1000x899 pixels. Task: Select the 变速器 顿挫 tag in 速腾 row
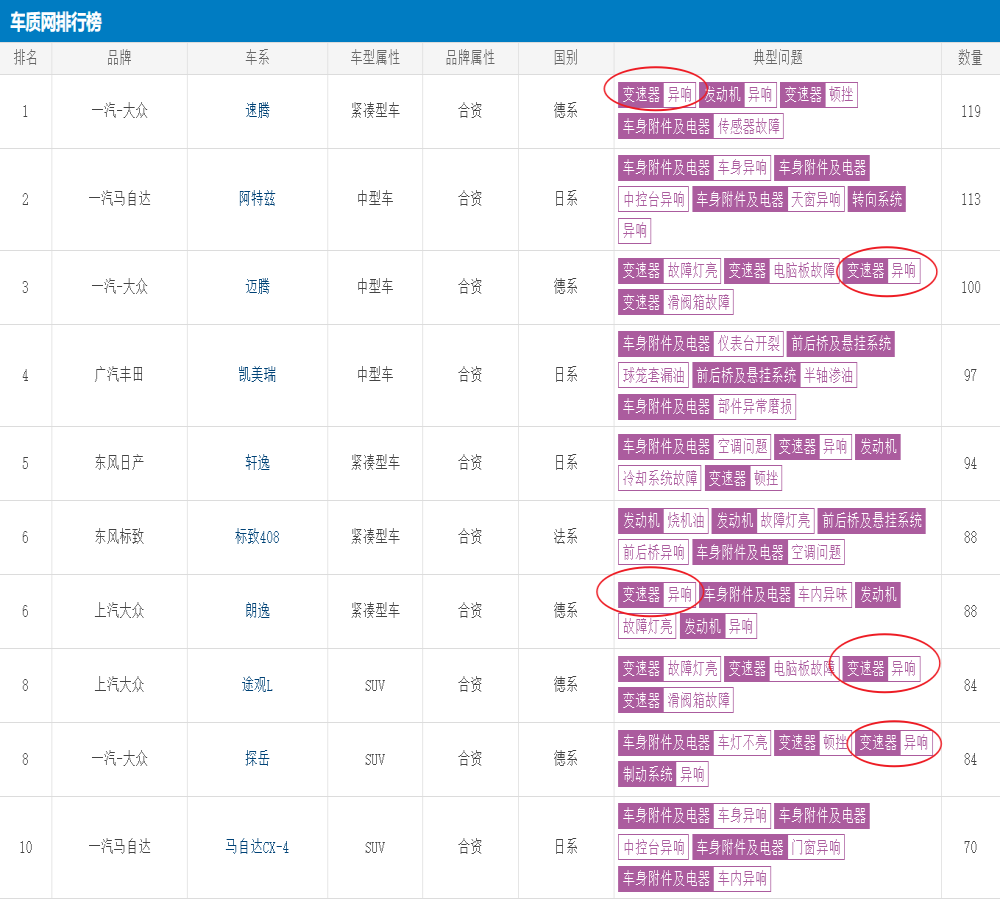pos(818,95)
